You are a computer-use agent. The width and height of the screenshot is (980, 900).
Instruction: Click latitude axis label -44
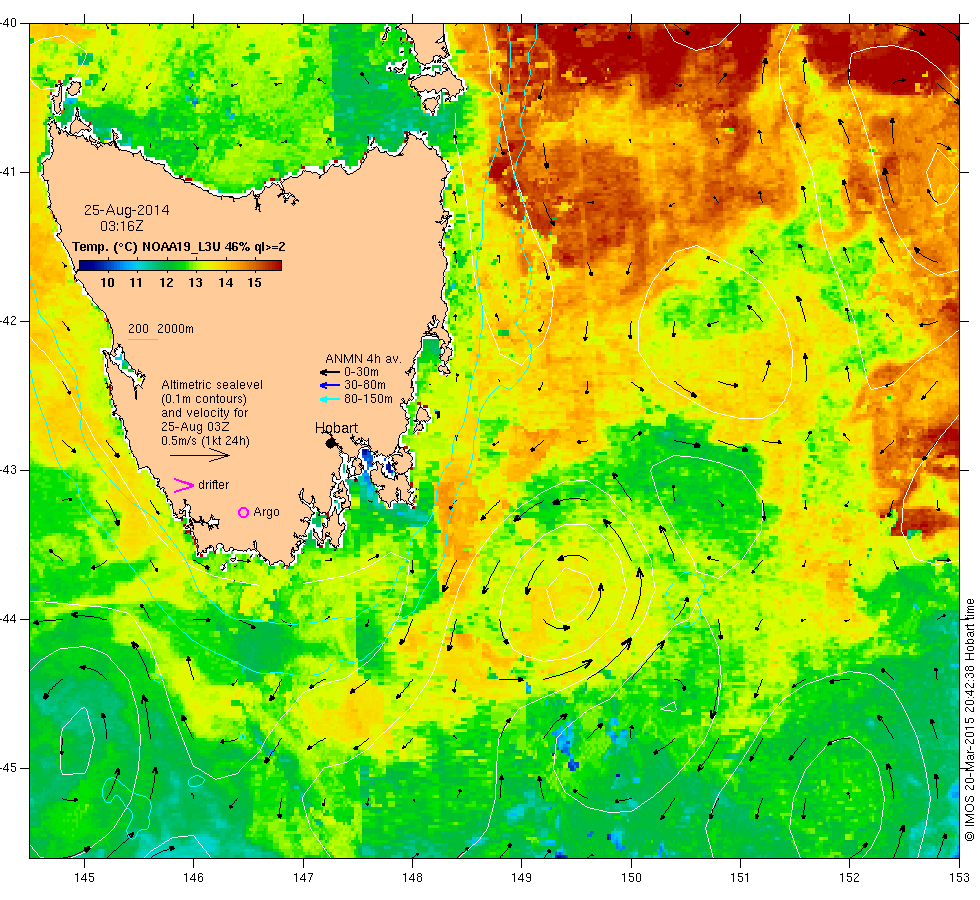point(9,619)
